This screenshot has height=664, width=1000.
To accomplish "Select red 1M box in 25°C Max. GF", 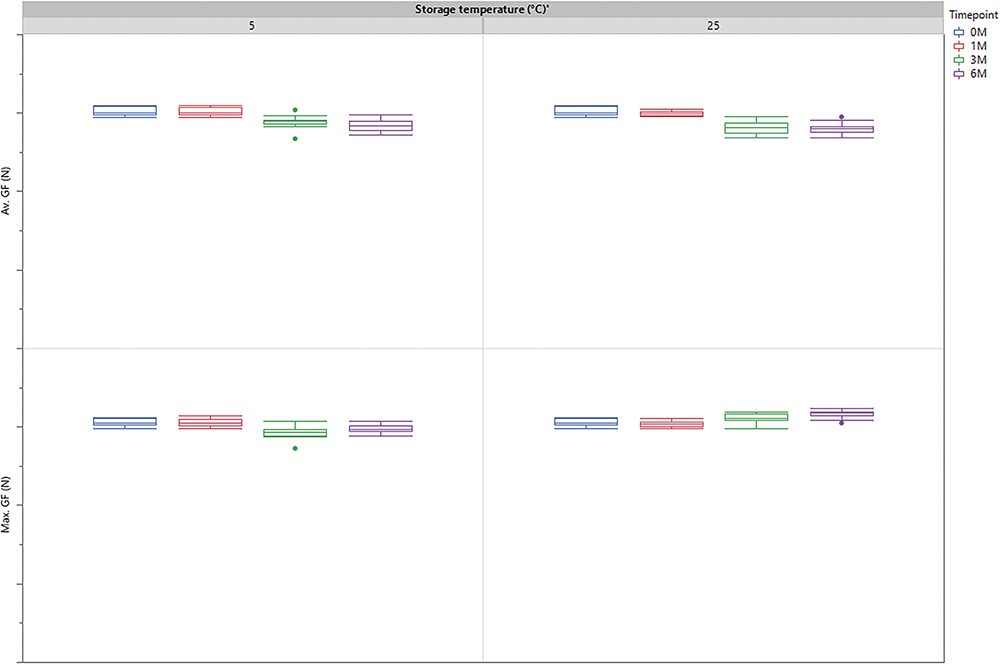I will (671, 424).
